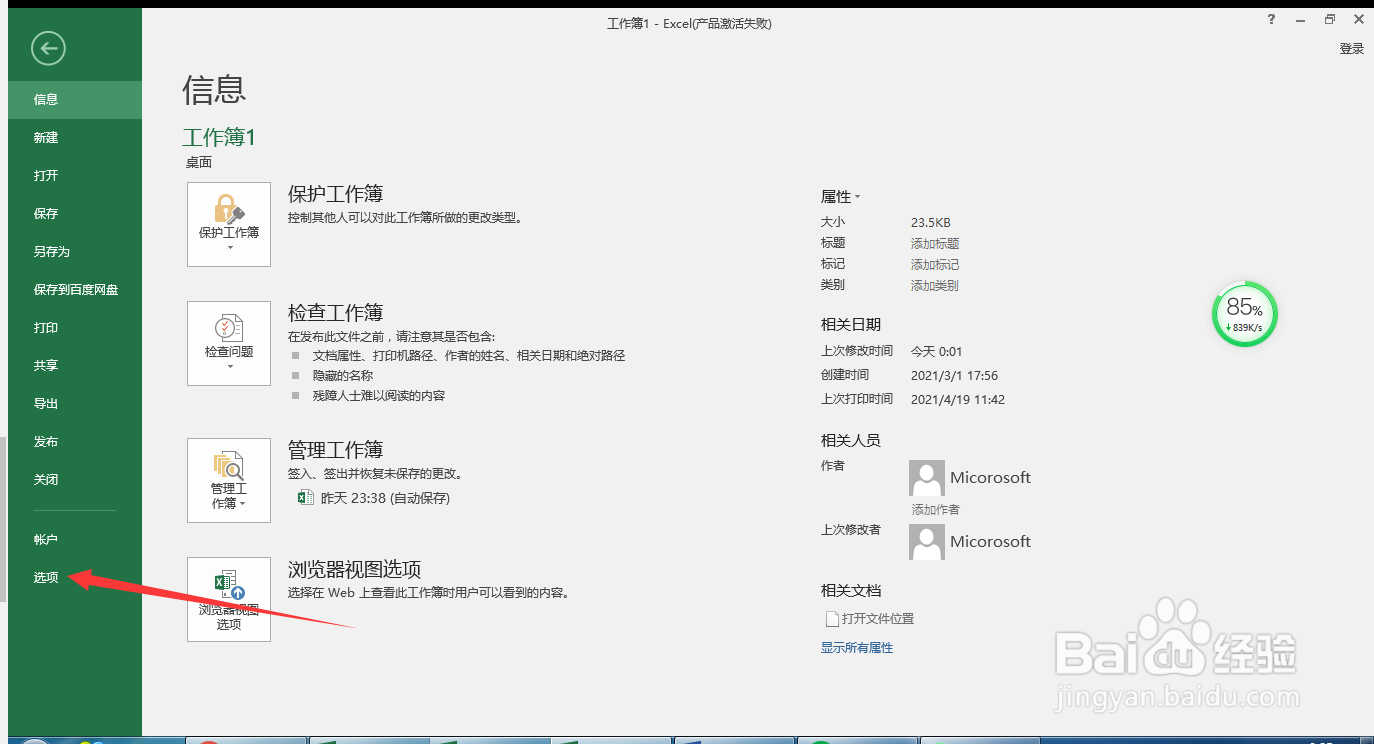
Task: Click 添加作者 field
Action: pos(936,509)
